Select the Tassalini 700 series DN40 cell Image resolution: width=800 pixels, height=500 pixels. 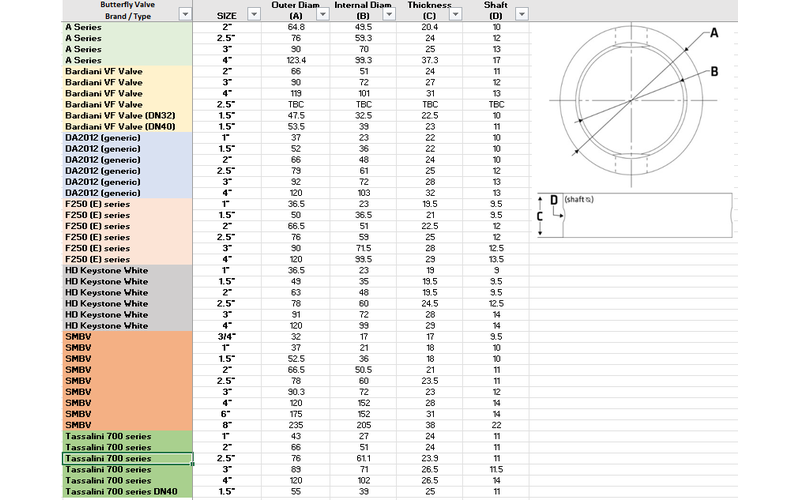128,491
